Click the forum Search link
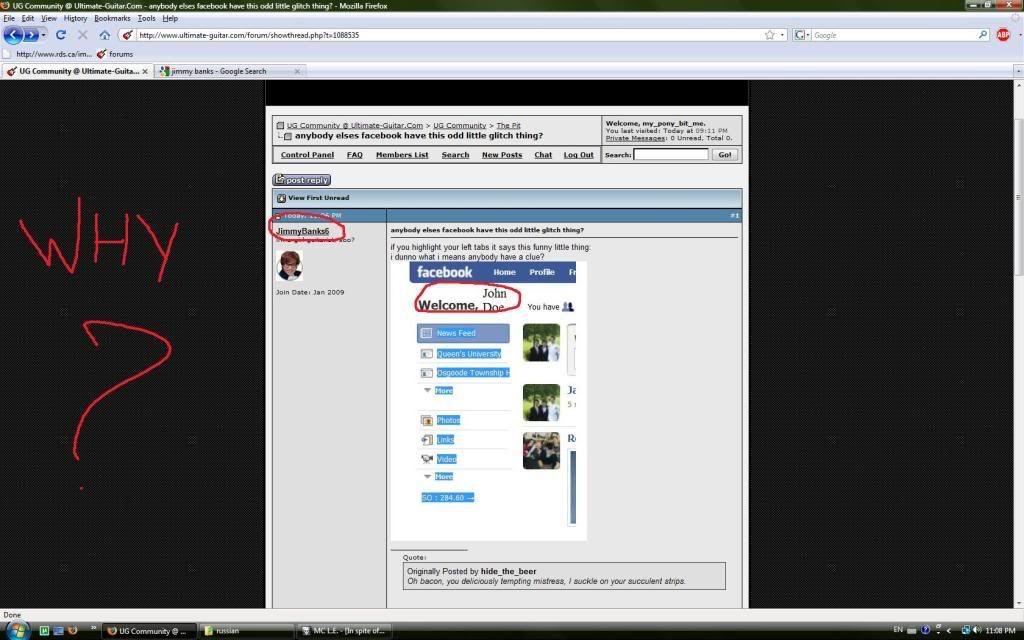 click(455, 155)
